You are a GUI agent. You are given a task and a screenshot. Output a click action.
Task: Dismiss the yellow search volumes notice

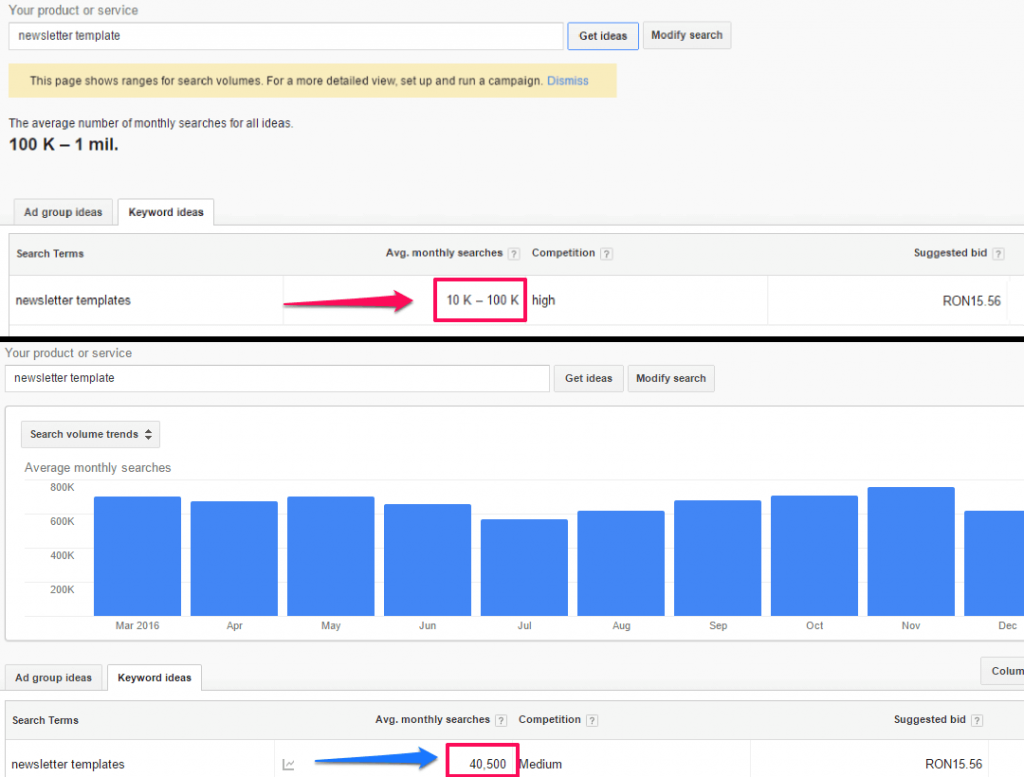pos(567,81)
